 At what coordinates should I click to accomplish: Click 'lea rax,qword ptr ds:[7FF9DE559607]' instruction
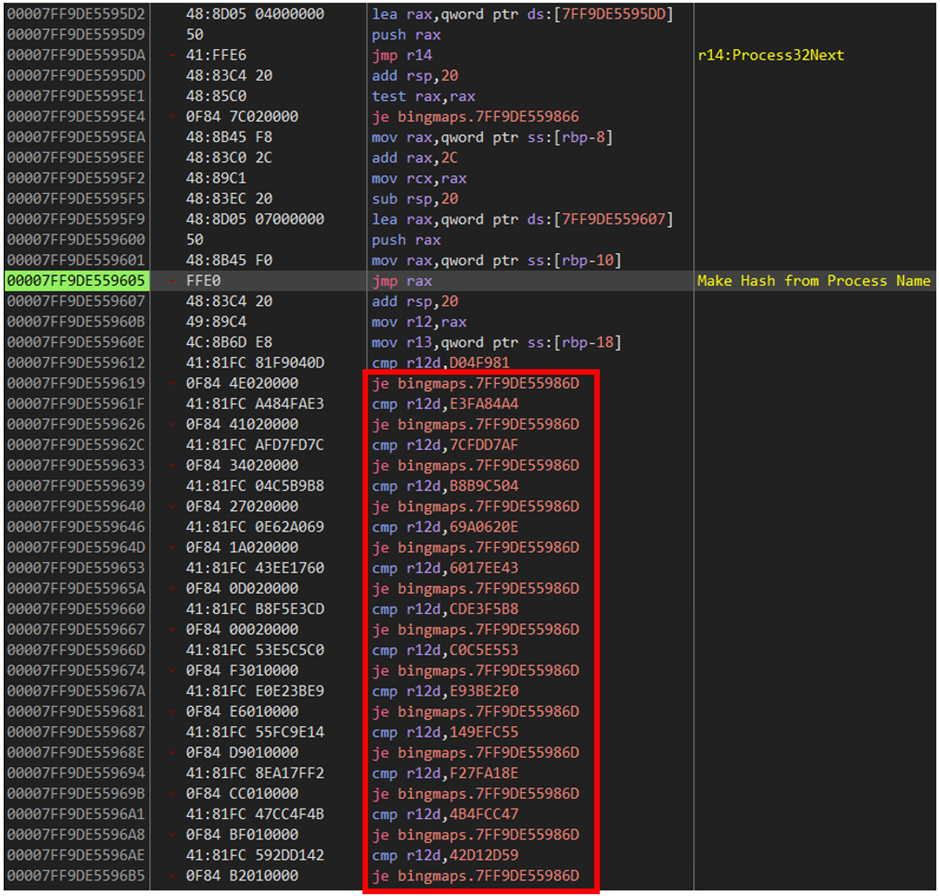tap(522, 219)
